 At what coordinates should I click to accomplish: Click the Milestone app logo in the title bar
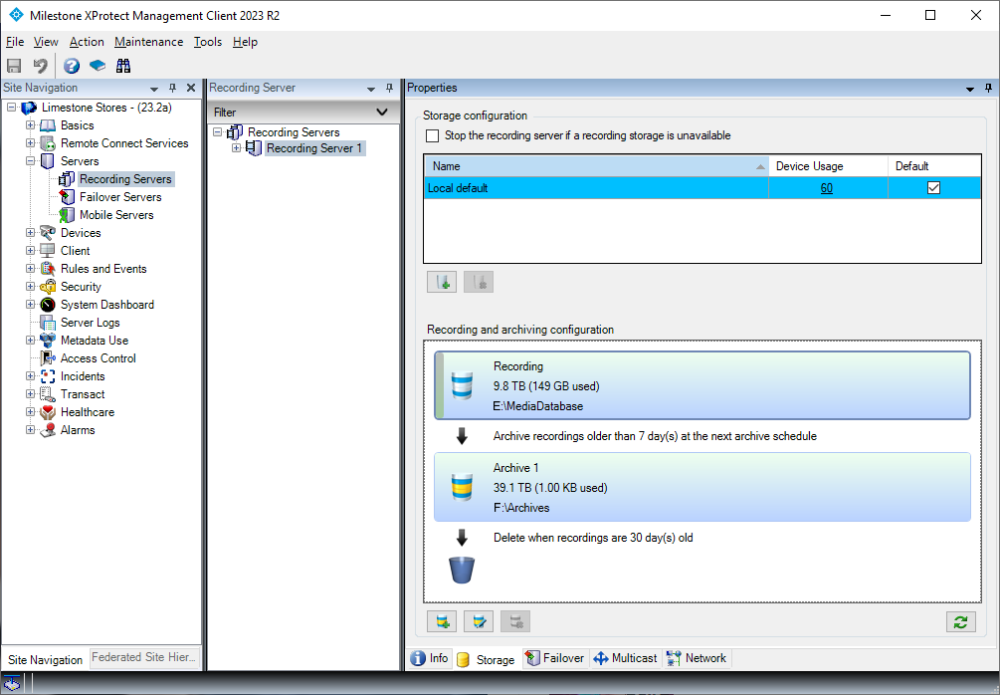coord(16,15)
